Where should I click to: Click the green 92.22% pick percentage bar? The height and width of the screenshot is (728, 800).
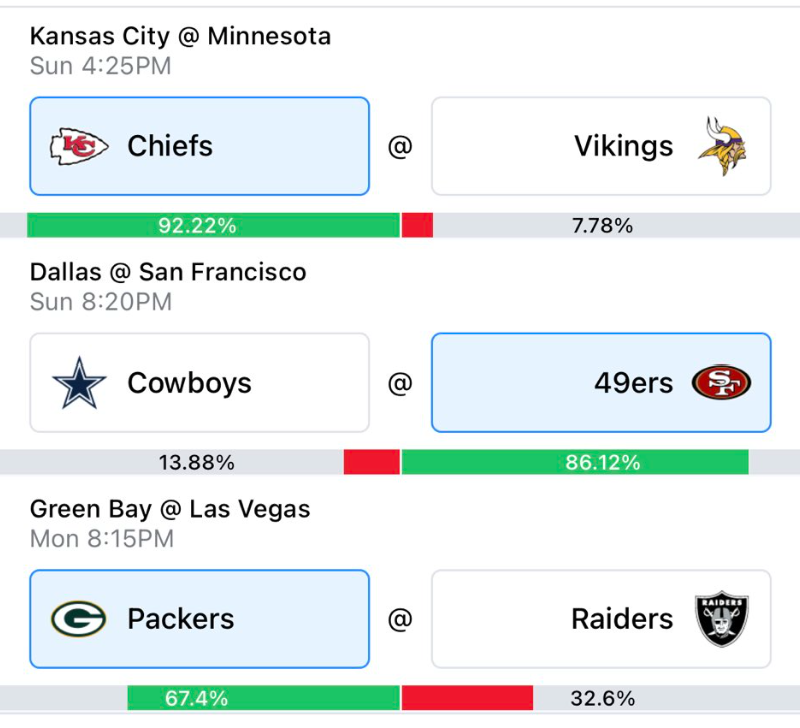pyautogui.click(x=213, y=225)
